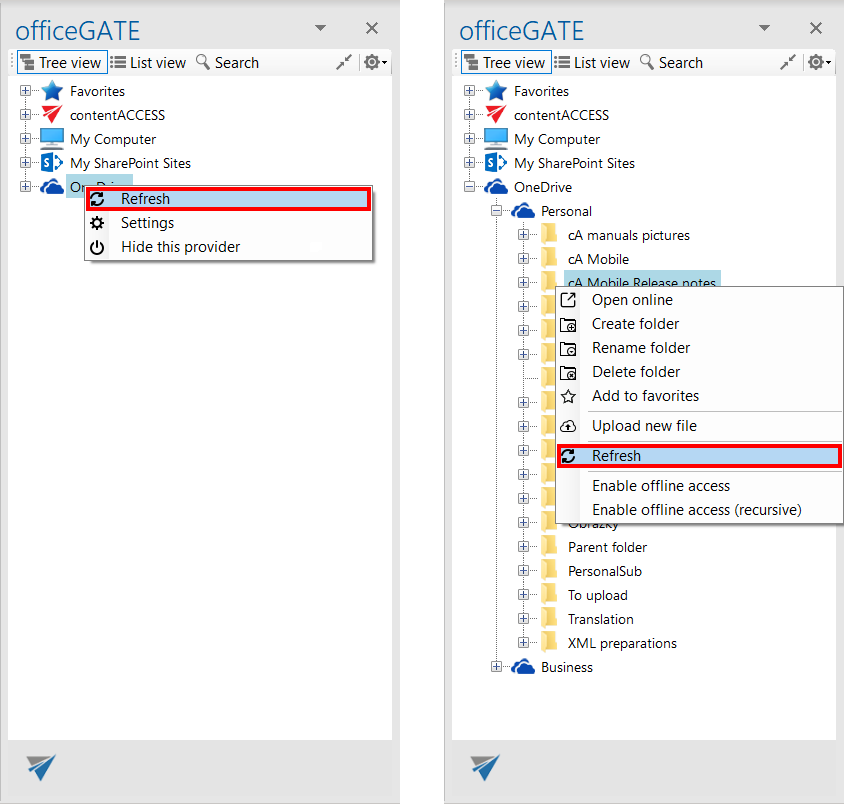This screenshot has width=844, height=804.
Task: Expand My Computer node in left panel
Action: tap(25, 138)
